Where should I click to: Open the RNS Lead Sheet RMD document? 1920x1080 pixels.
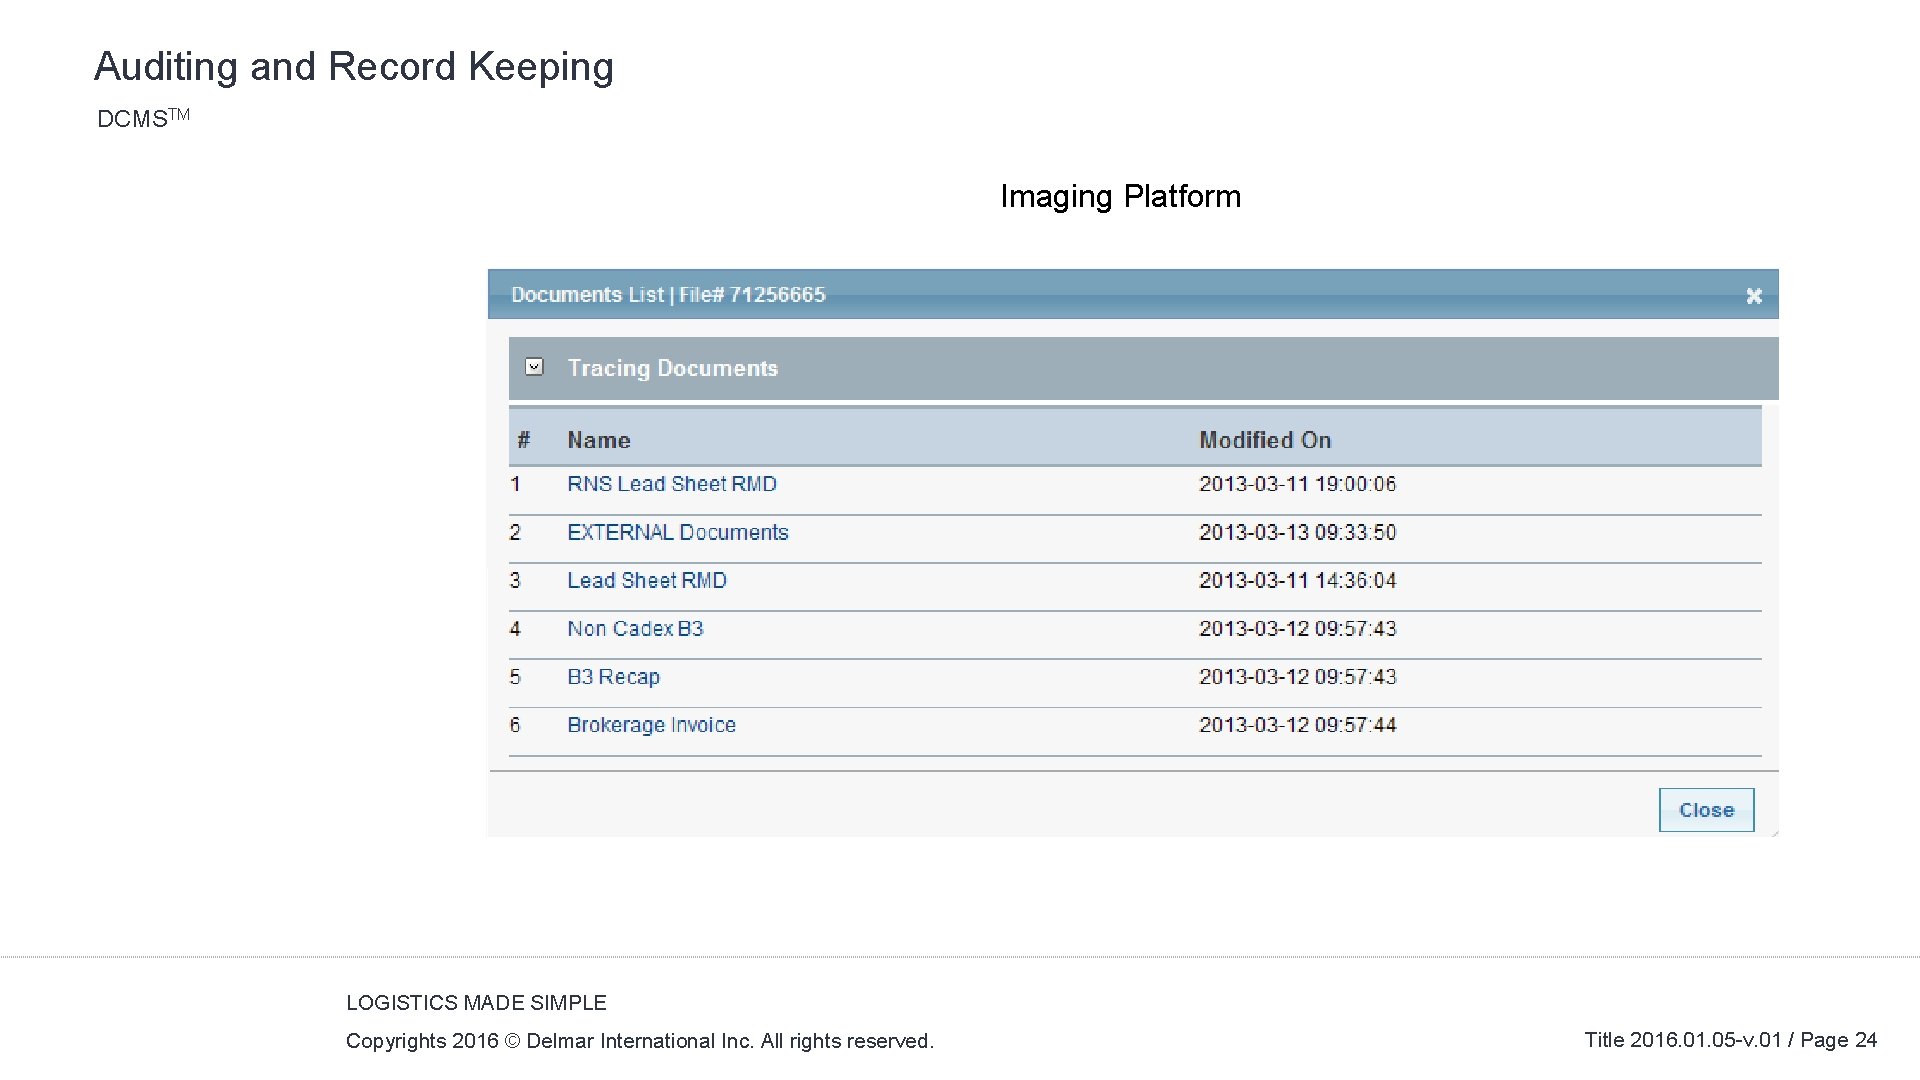tap(671, 484)
